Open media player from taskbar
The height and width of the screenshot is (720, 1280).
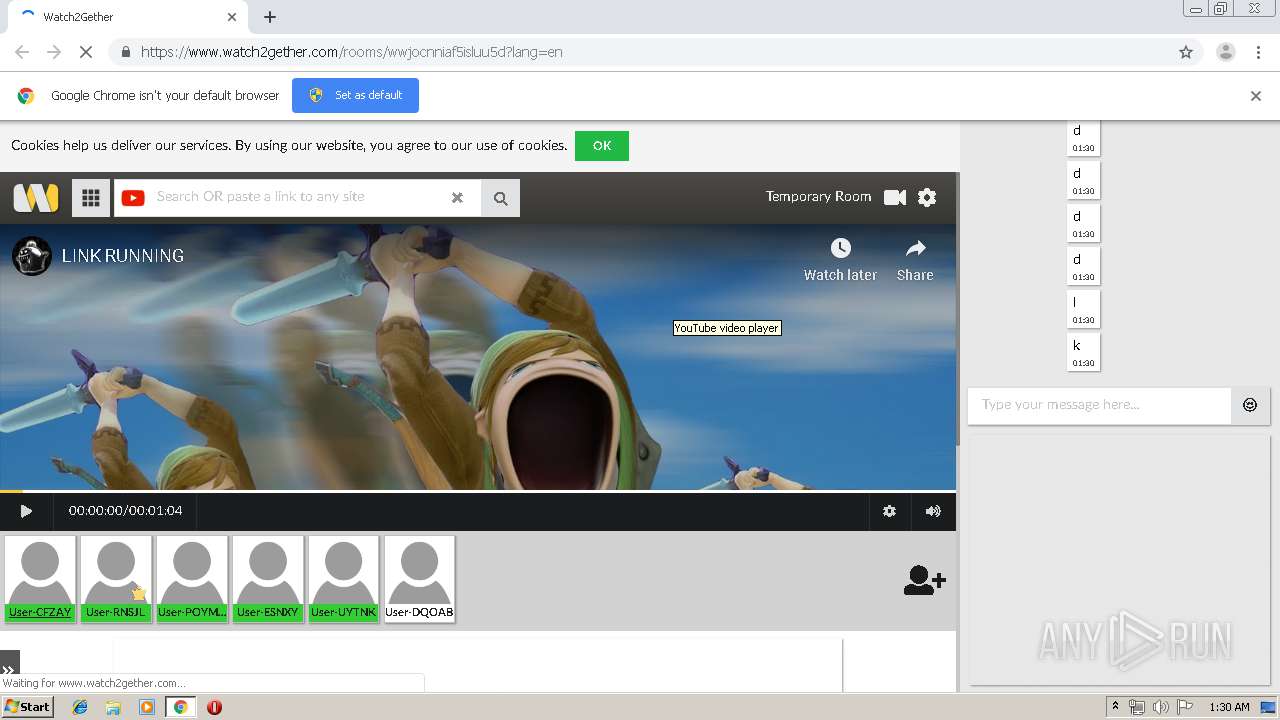point(147,707)
